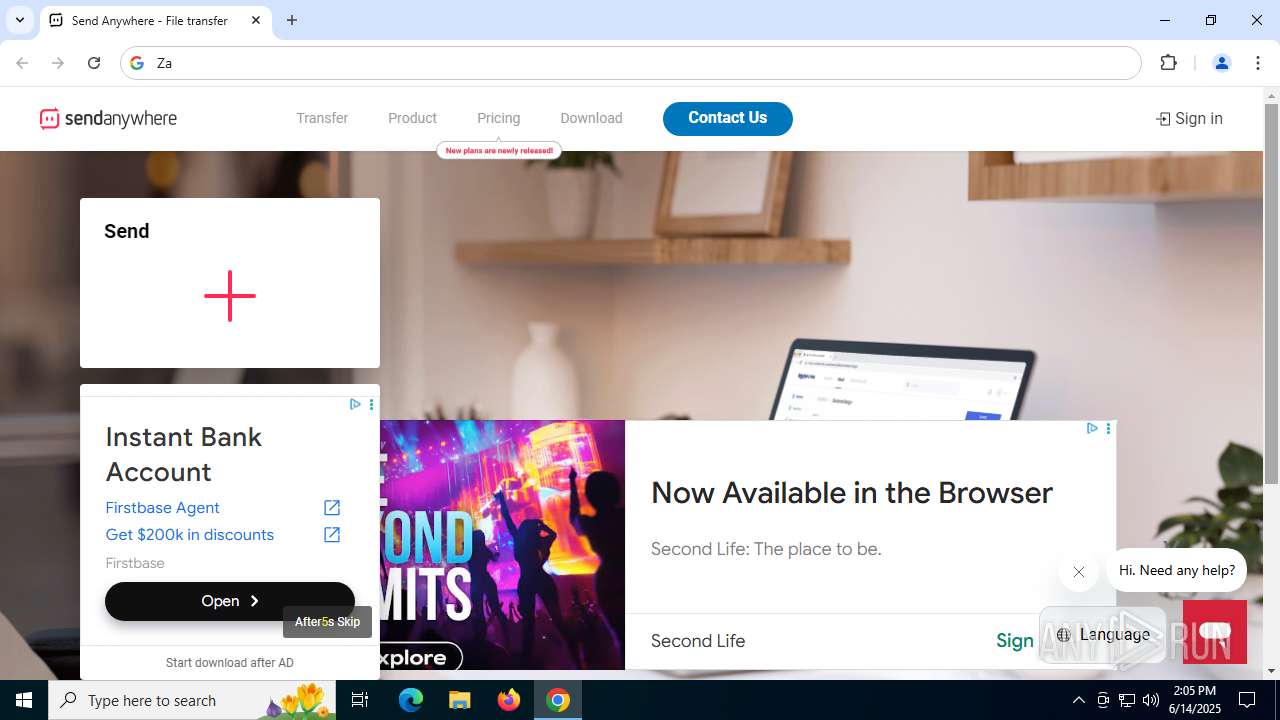The width and height of the screenshot is (1280, 720).
Task: Reload the current page
Action: pos(94,63)
